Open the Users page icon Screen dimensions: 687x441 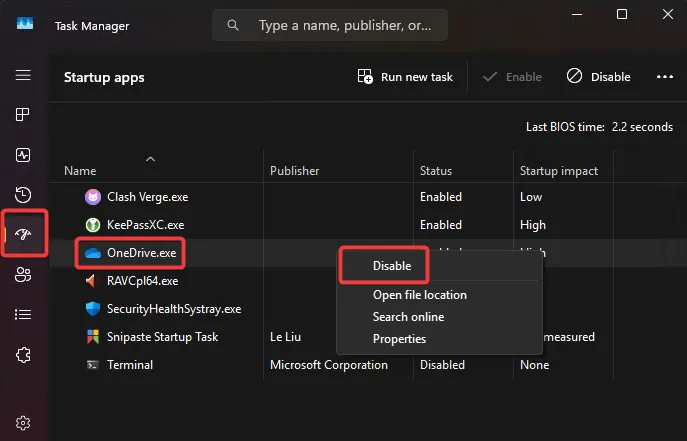pos(23,275)
